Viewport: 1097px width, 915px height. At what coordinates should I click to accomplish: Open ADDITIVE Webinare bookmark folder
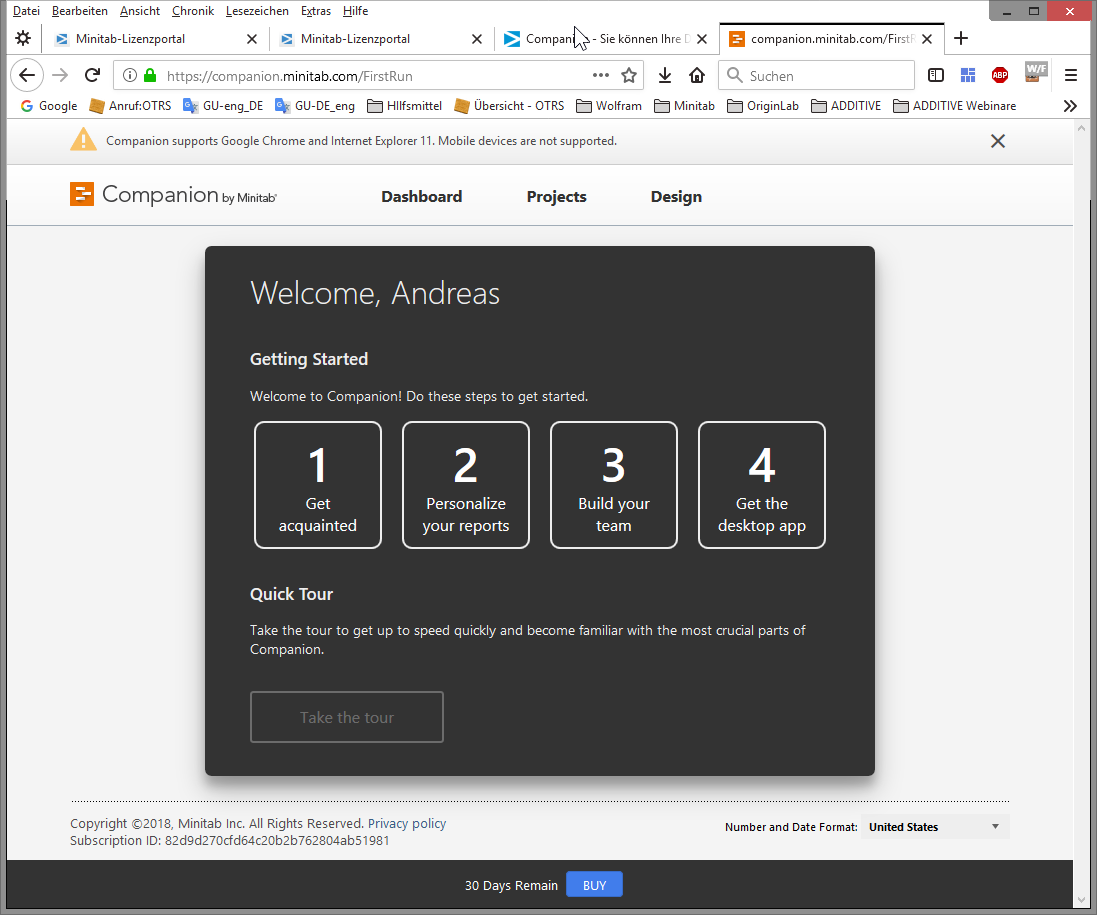click(955, 106)
